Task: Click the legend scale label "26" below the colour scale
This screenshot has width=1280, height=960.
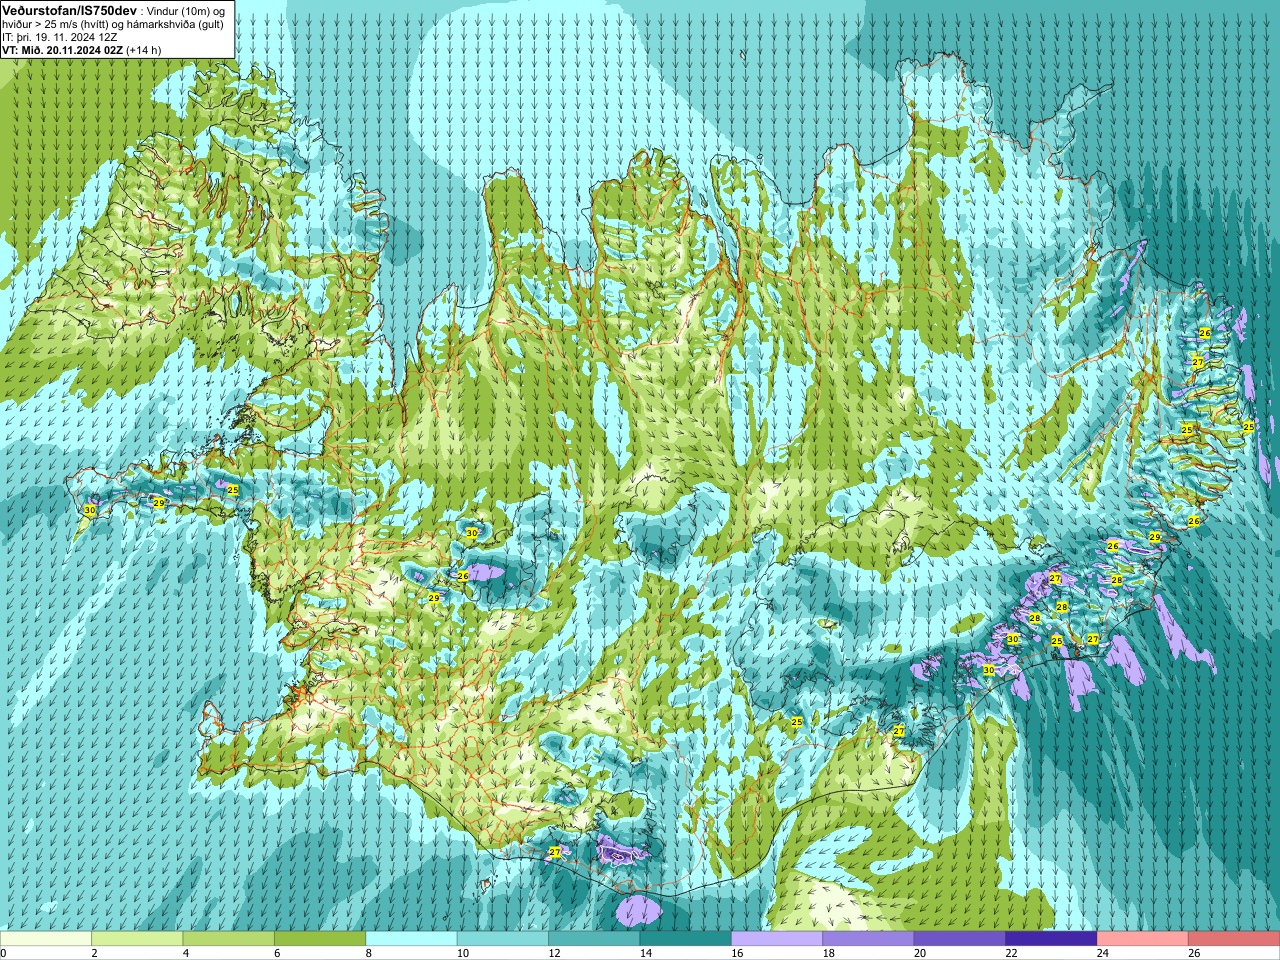Action: [1194, 953]
